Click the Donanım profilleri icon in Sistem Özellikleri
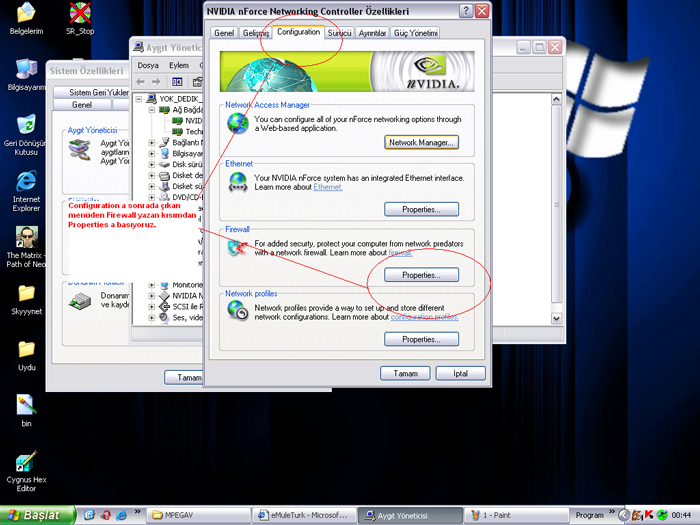 pyautogui.click(x=79, y=301)
